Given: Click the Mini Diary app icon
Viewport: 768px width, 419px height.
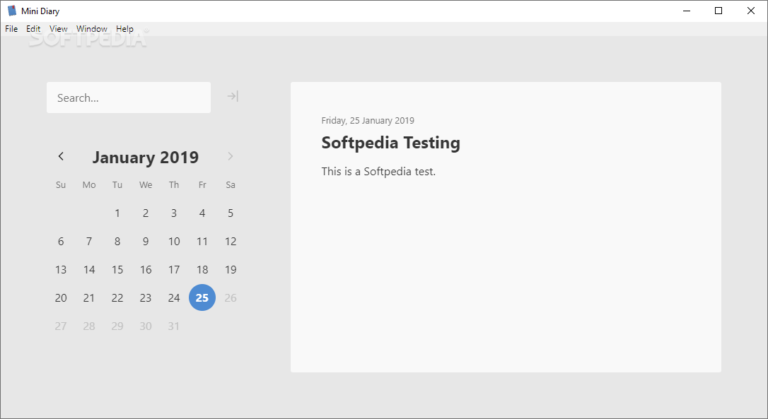Looking at the screenshot, I should [x=11, y=10].
